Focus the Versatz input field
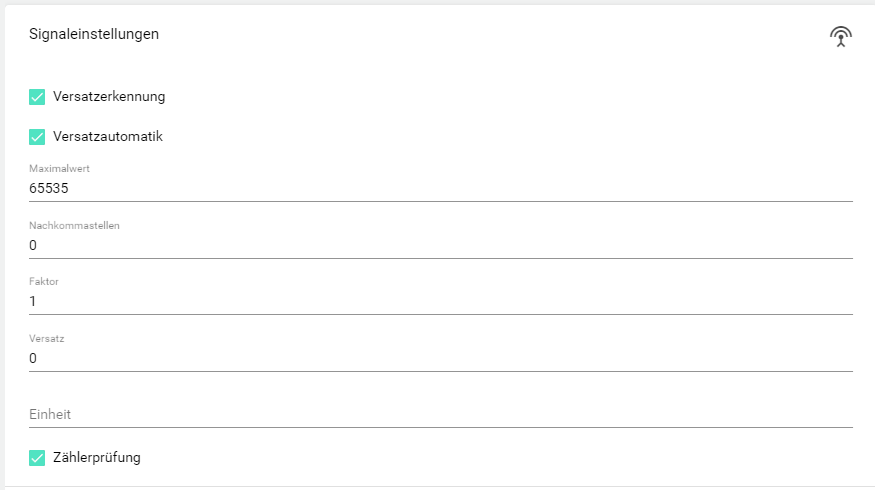This screenshot has width=875, height=490. tap(440, 358)
